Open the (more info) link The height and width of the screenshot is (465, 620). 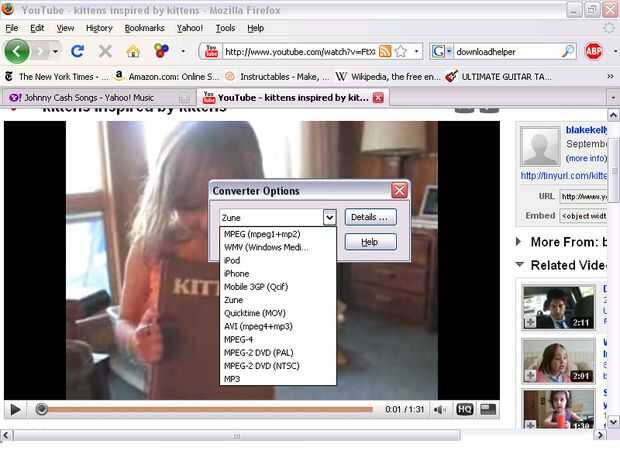[x=586, y=158]
